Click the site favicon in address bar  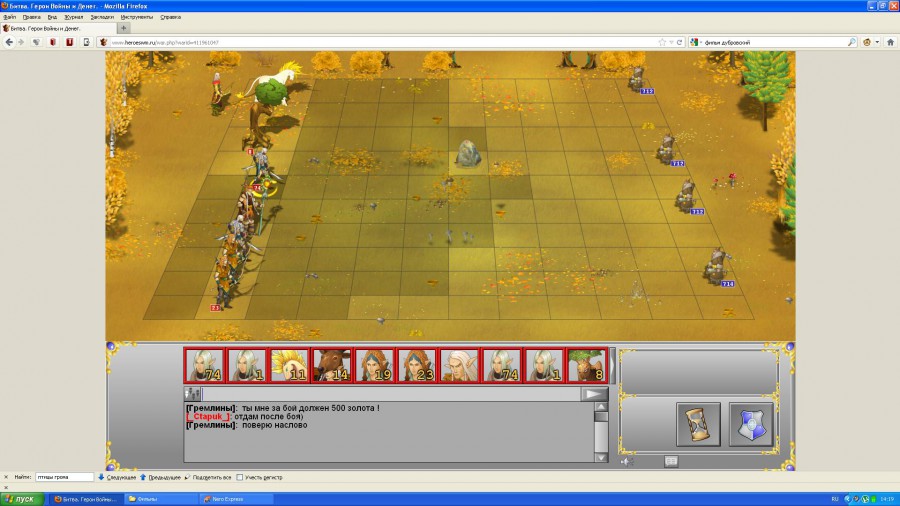click(103, 42)
